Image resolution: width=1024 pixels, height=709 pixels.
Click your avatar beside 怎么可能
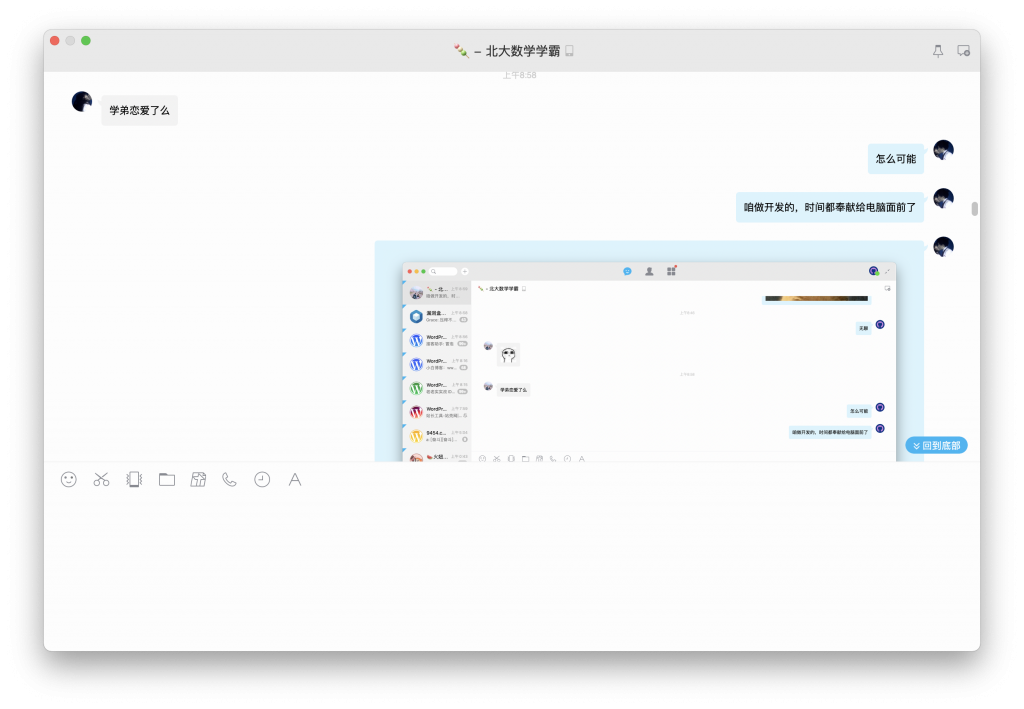[x=942, y=148]
